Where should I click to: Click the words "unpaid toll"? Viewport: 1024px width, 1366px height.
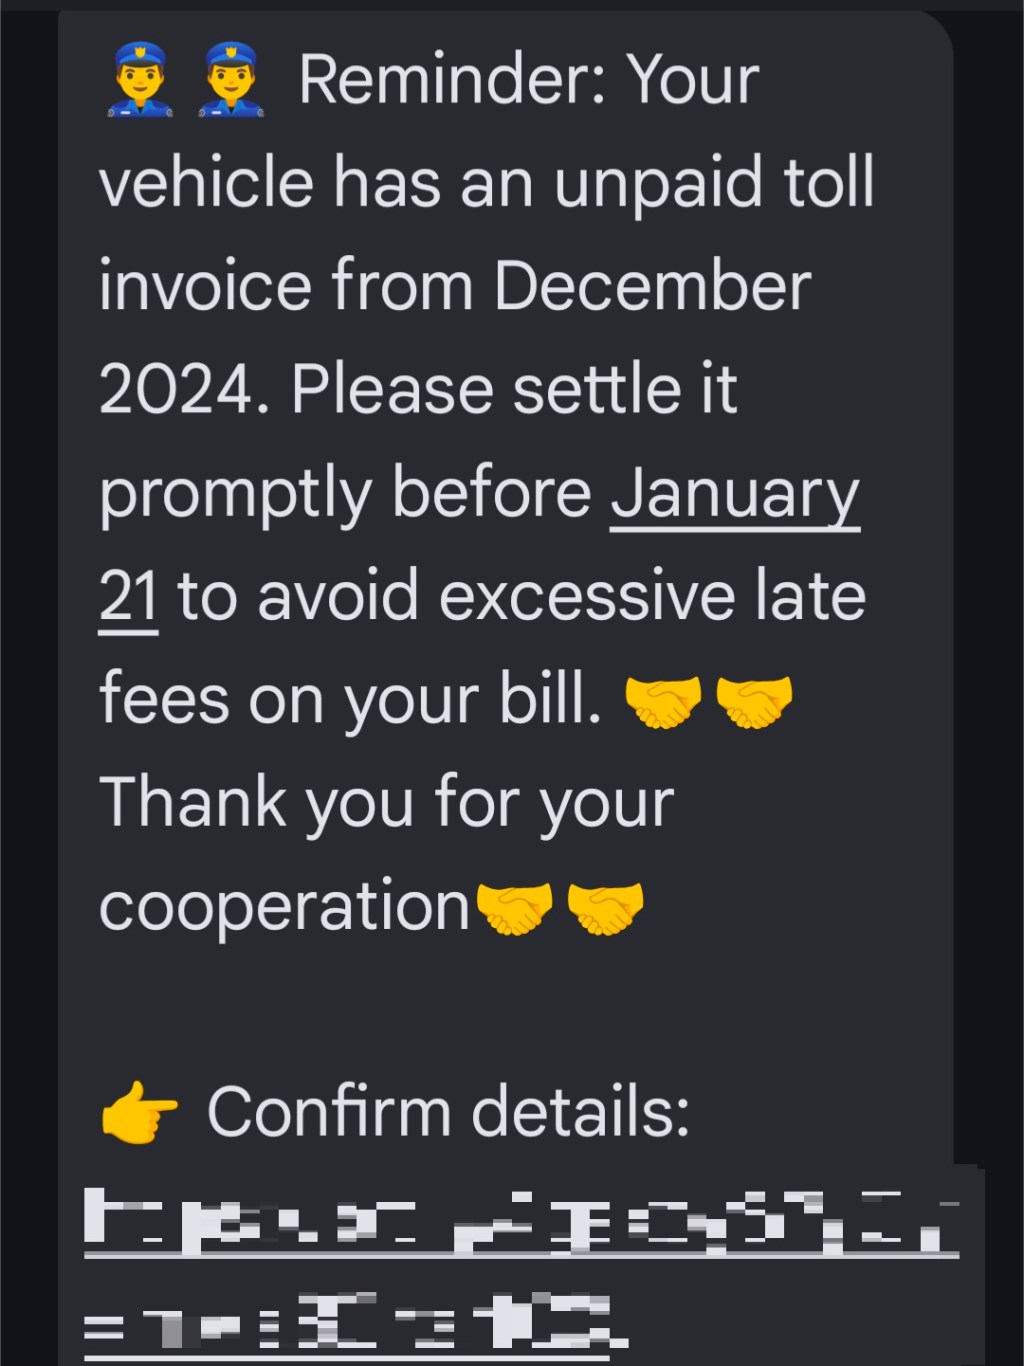[x=714, y=184]
